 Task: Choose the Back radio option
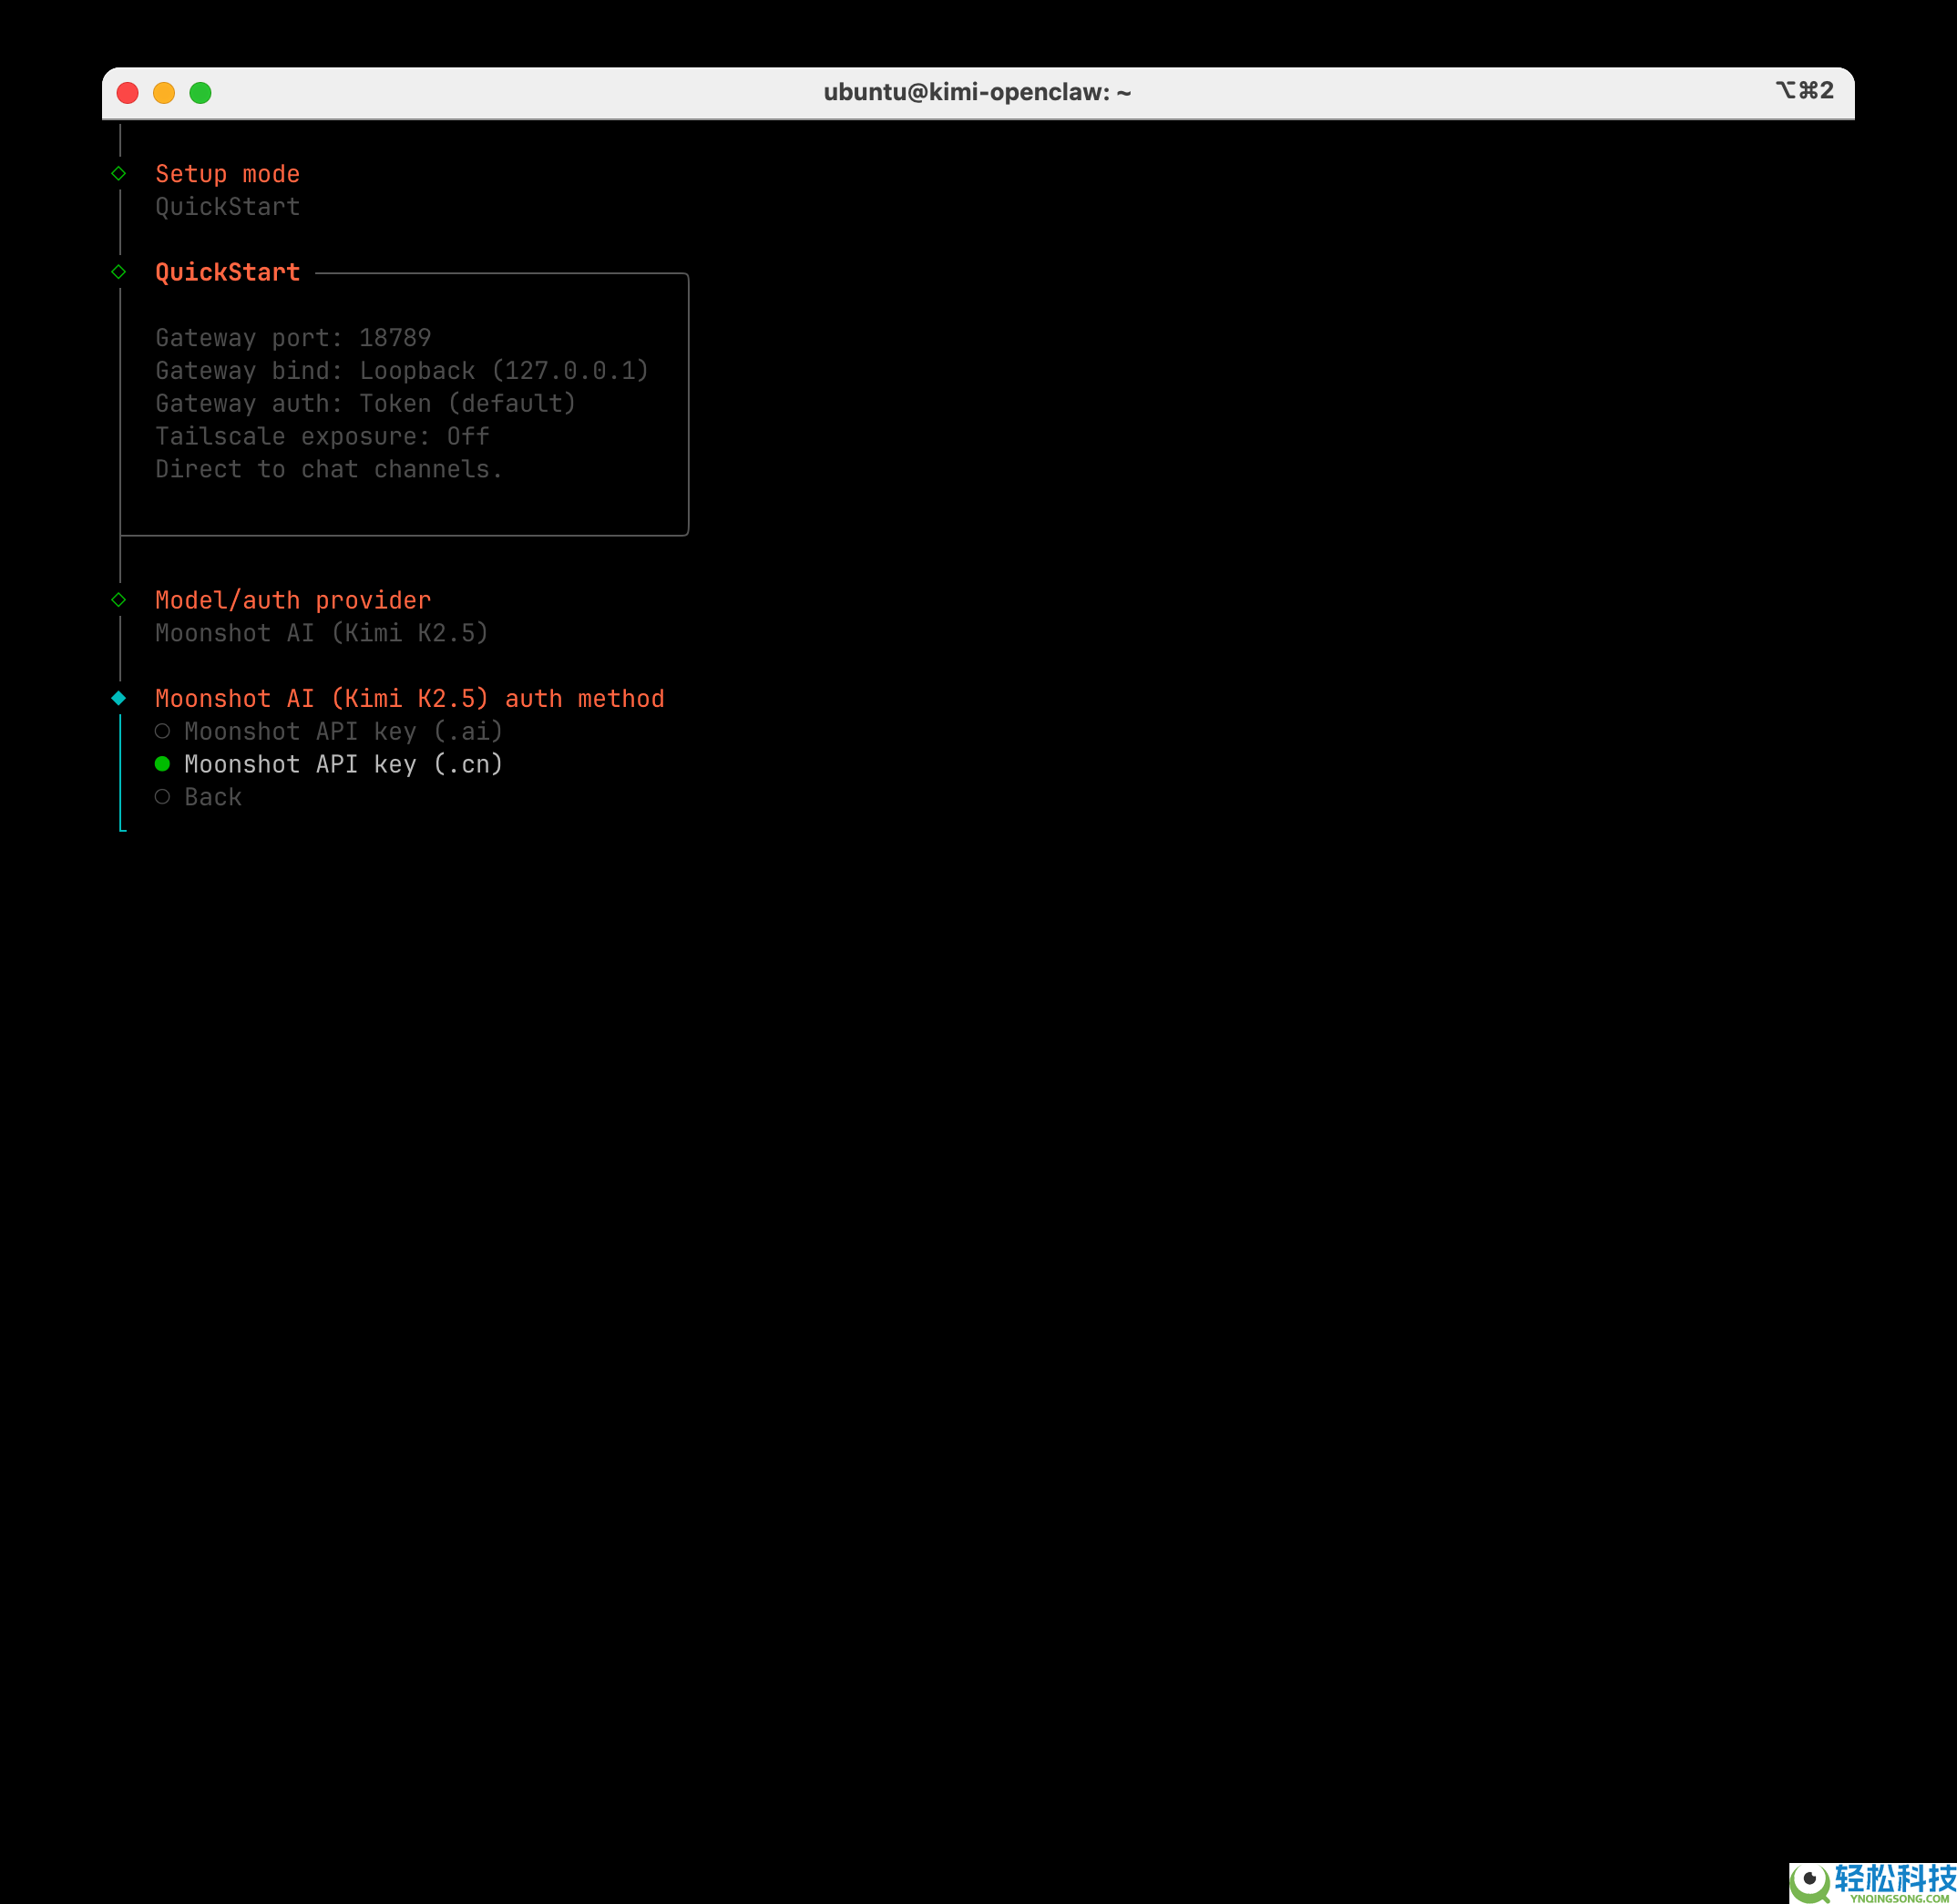coord(198,797)
